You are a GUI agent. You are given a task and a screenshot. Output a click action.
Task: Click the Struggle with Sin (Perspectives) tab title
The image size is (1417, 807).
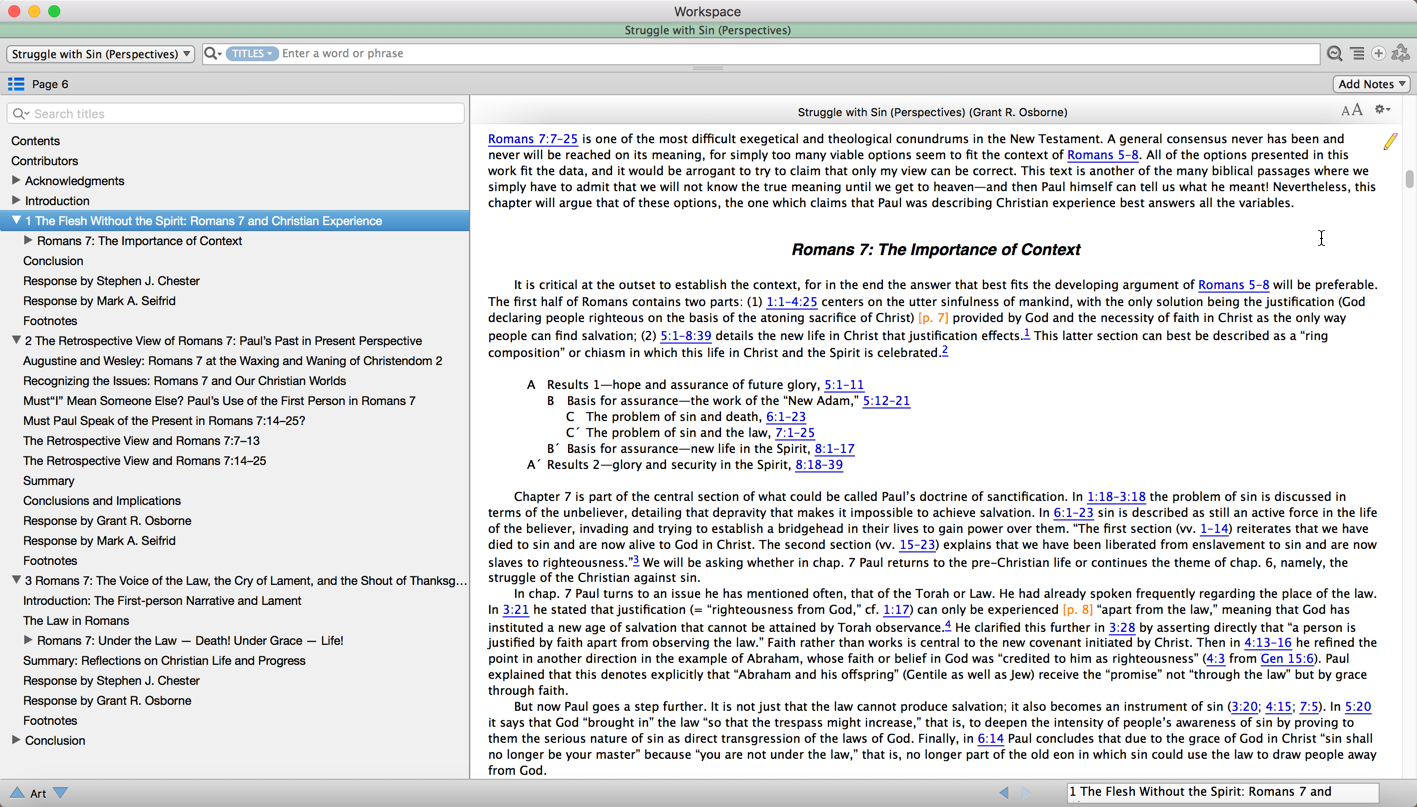point(708,30)
